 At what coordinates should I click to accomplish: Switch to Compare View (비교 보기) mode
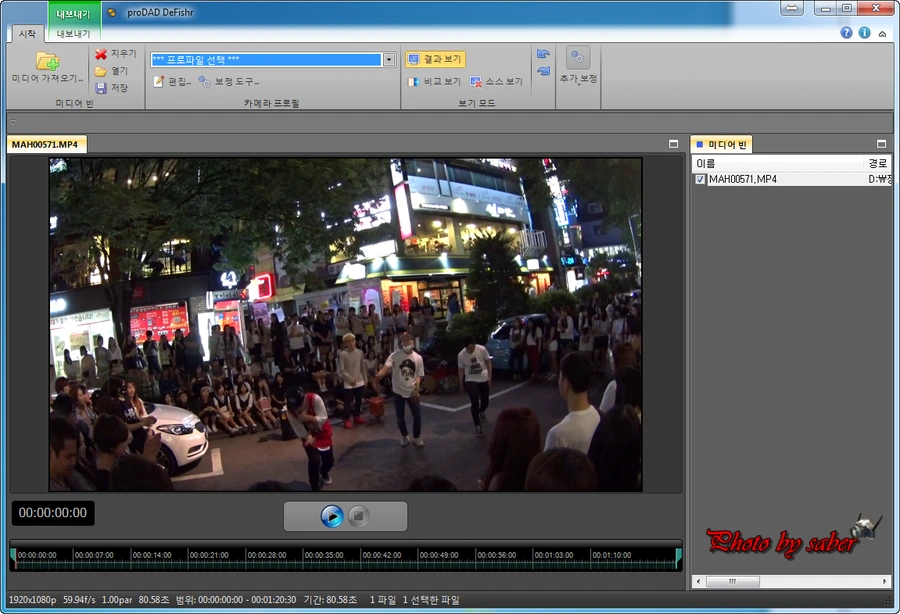coord(435,82)
